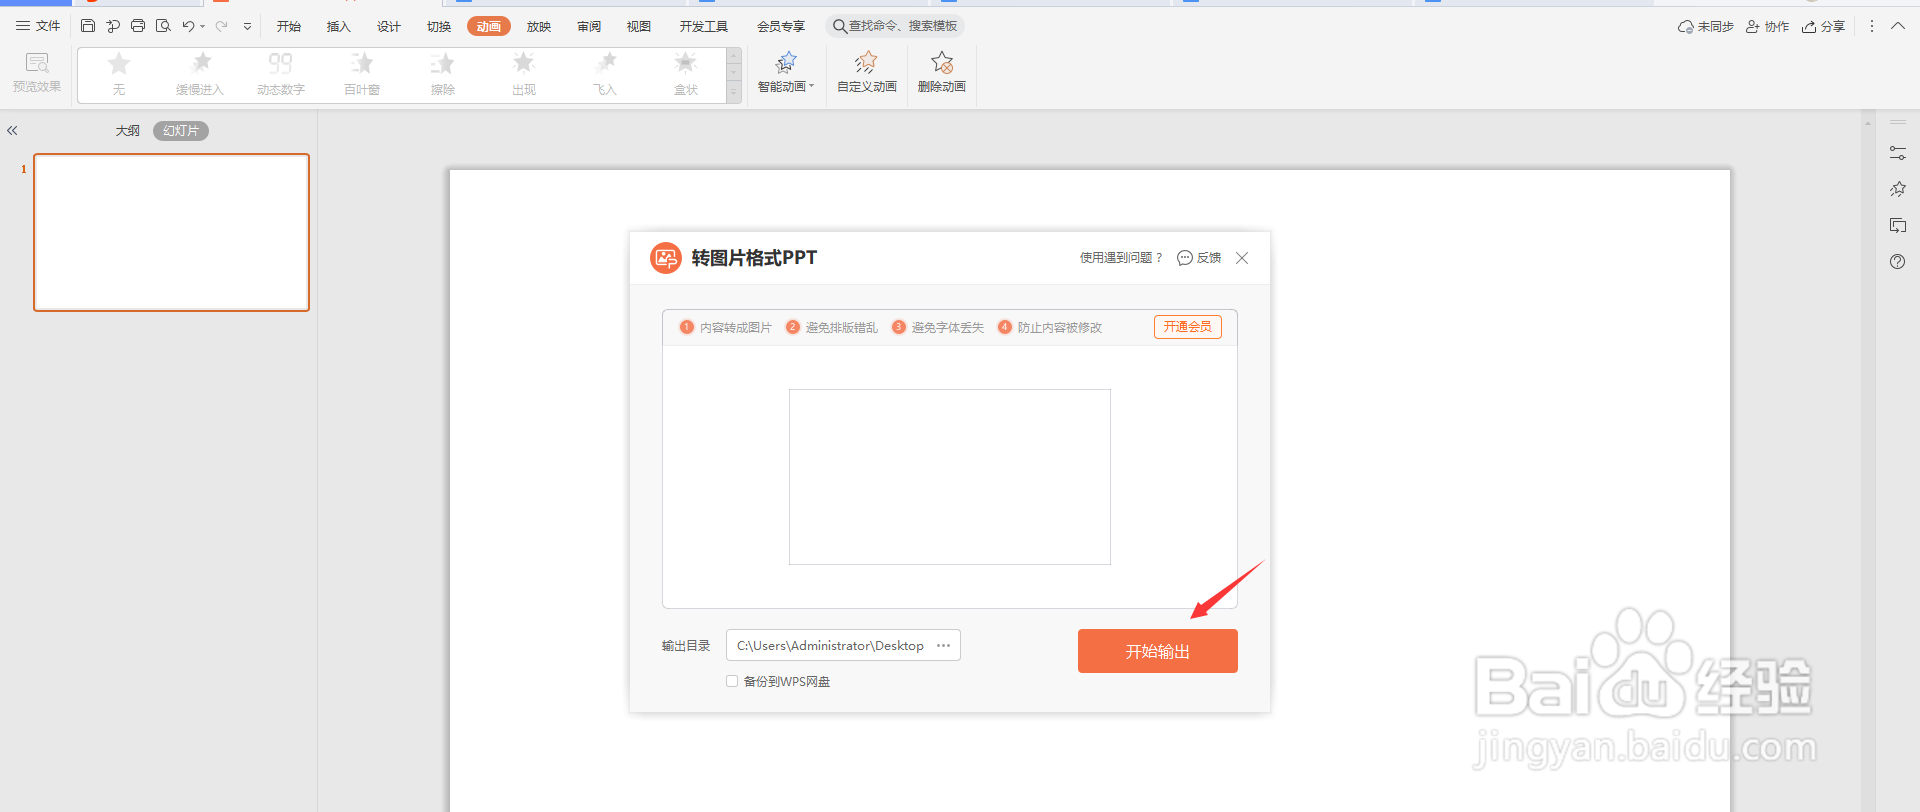
Task: Open the 开发工具 tab
Action: [704, 27]
